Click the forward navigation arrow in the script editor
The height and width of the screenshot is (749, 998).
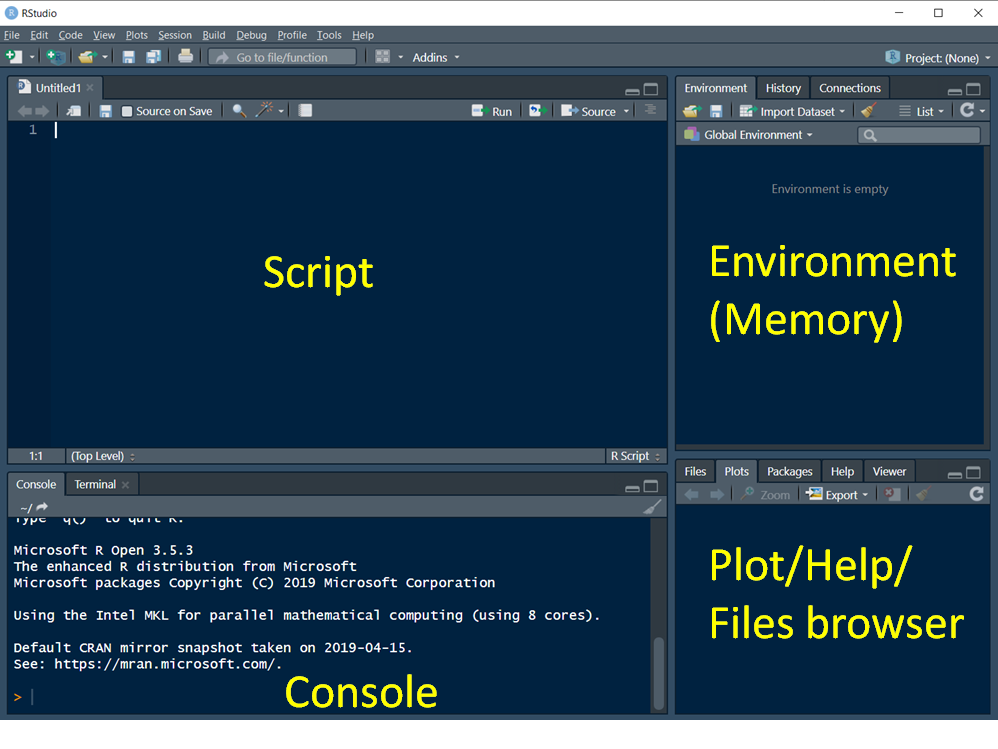(42, 111)
